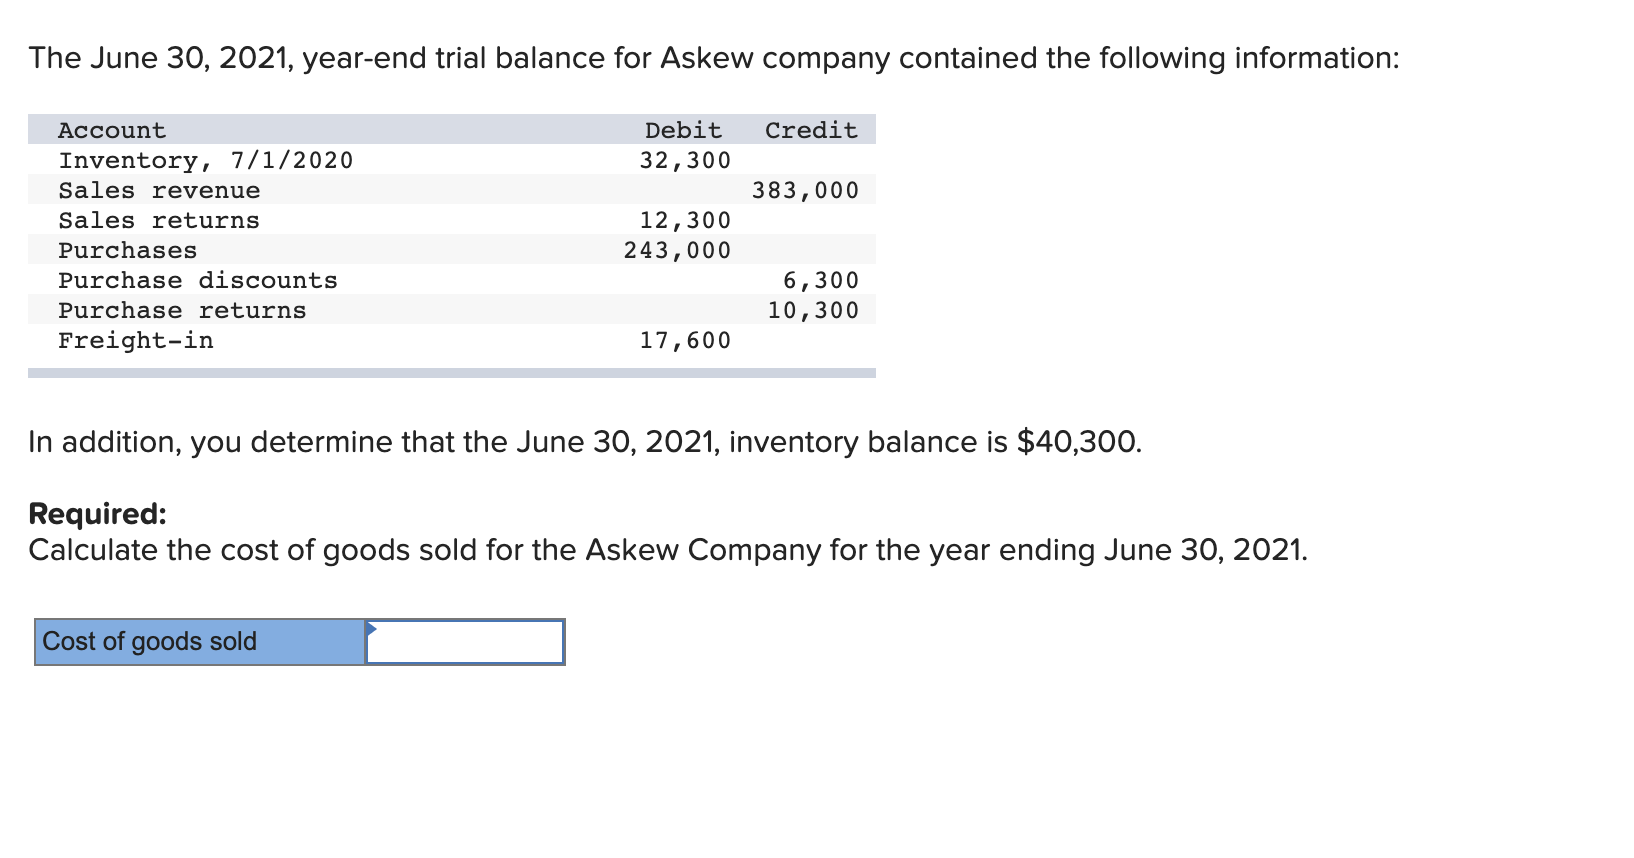
Task: Click the 32,300 inventory debit value
Action: 685,161
